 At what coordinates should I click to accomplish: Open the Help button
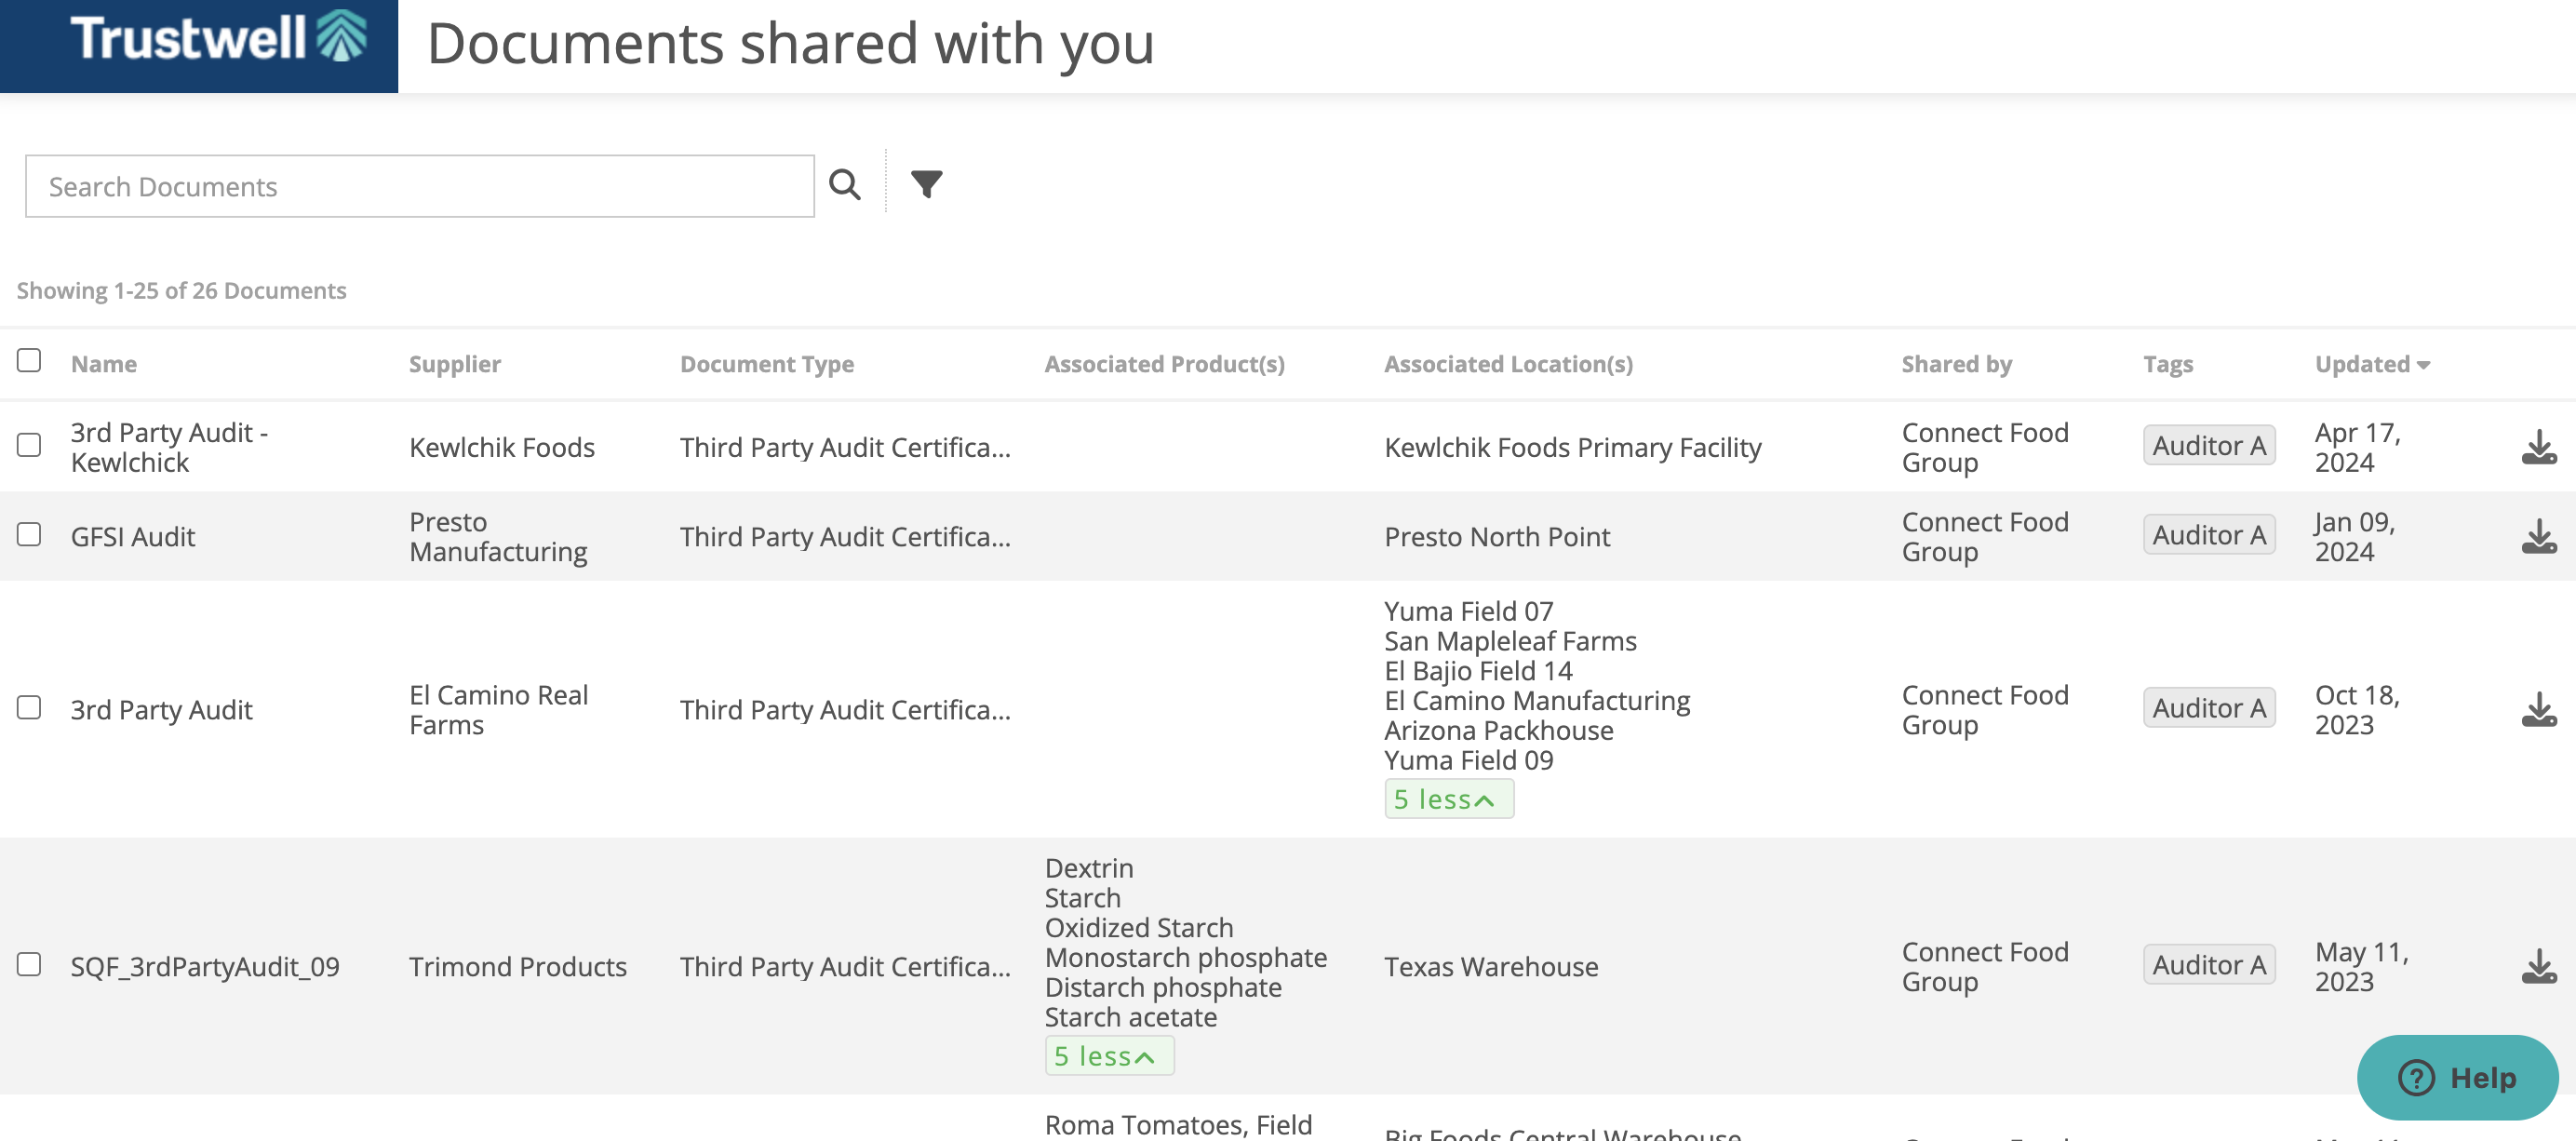pyautogui.click(x=2457, y=1077)
